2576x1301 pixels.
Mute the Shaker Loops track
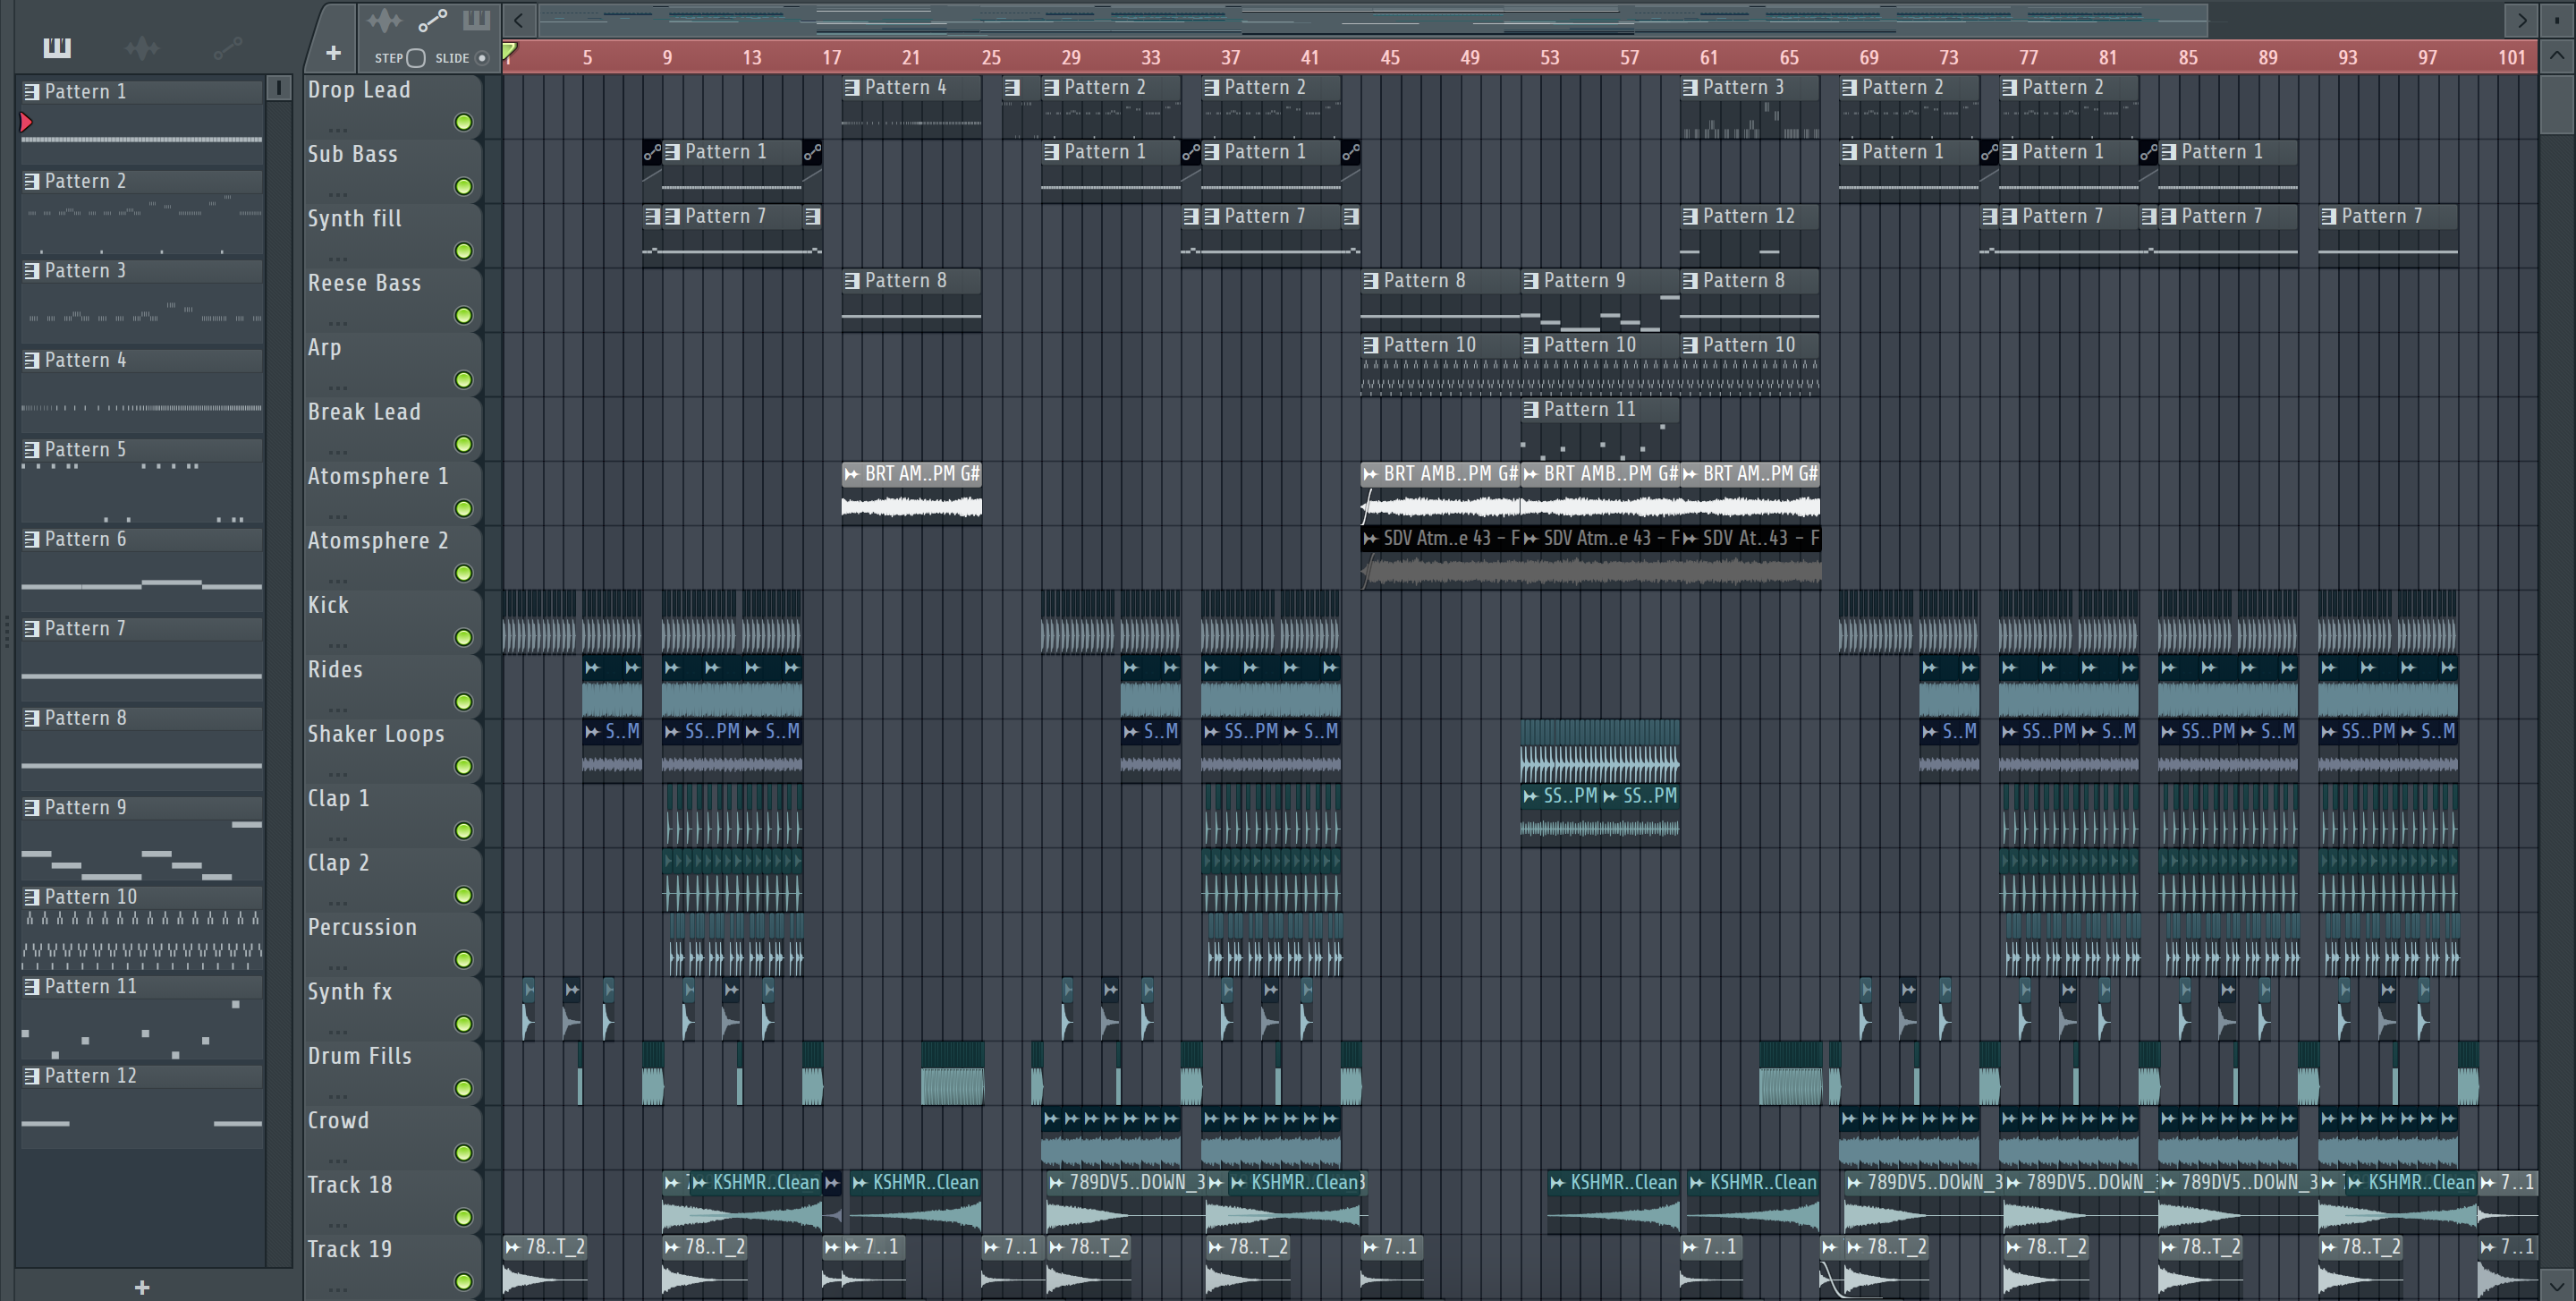pos(464,767)
